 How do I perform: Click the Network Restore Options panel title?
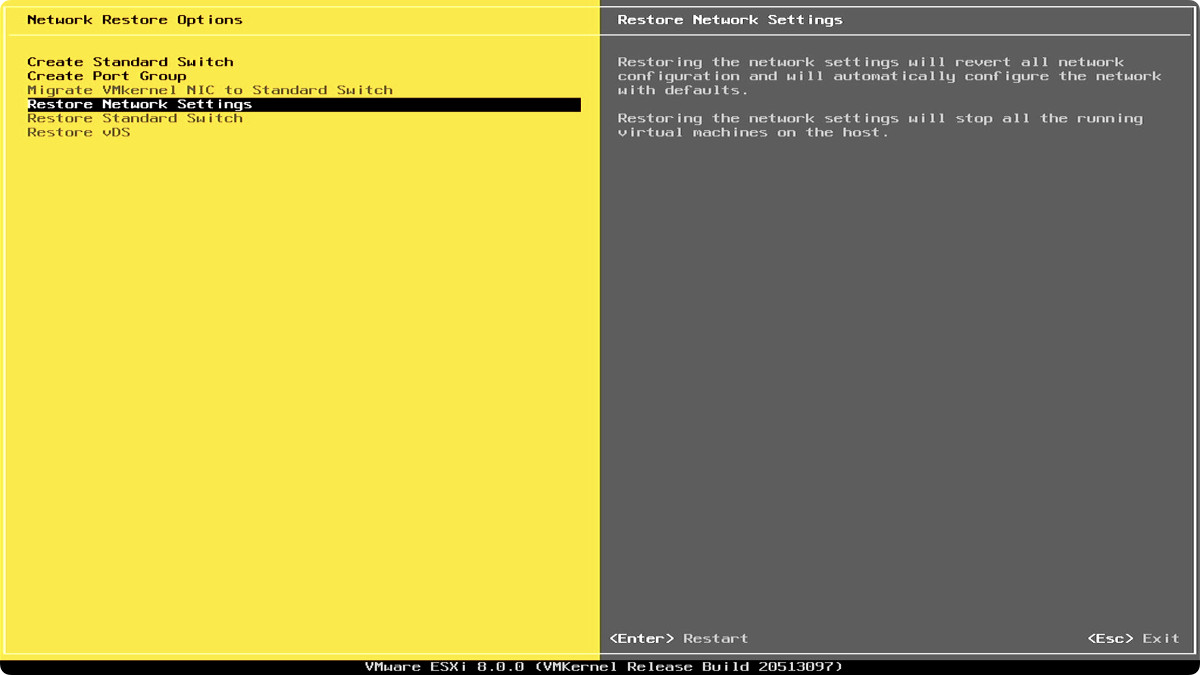tap(134, 20)
